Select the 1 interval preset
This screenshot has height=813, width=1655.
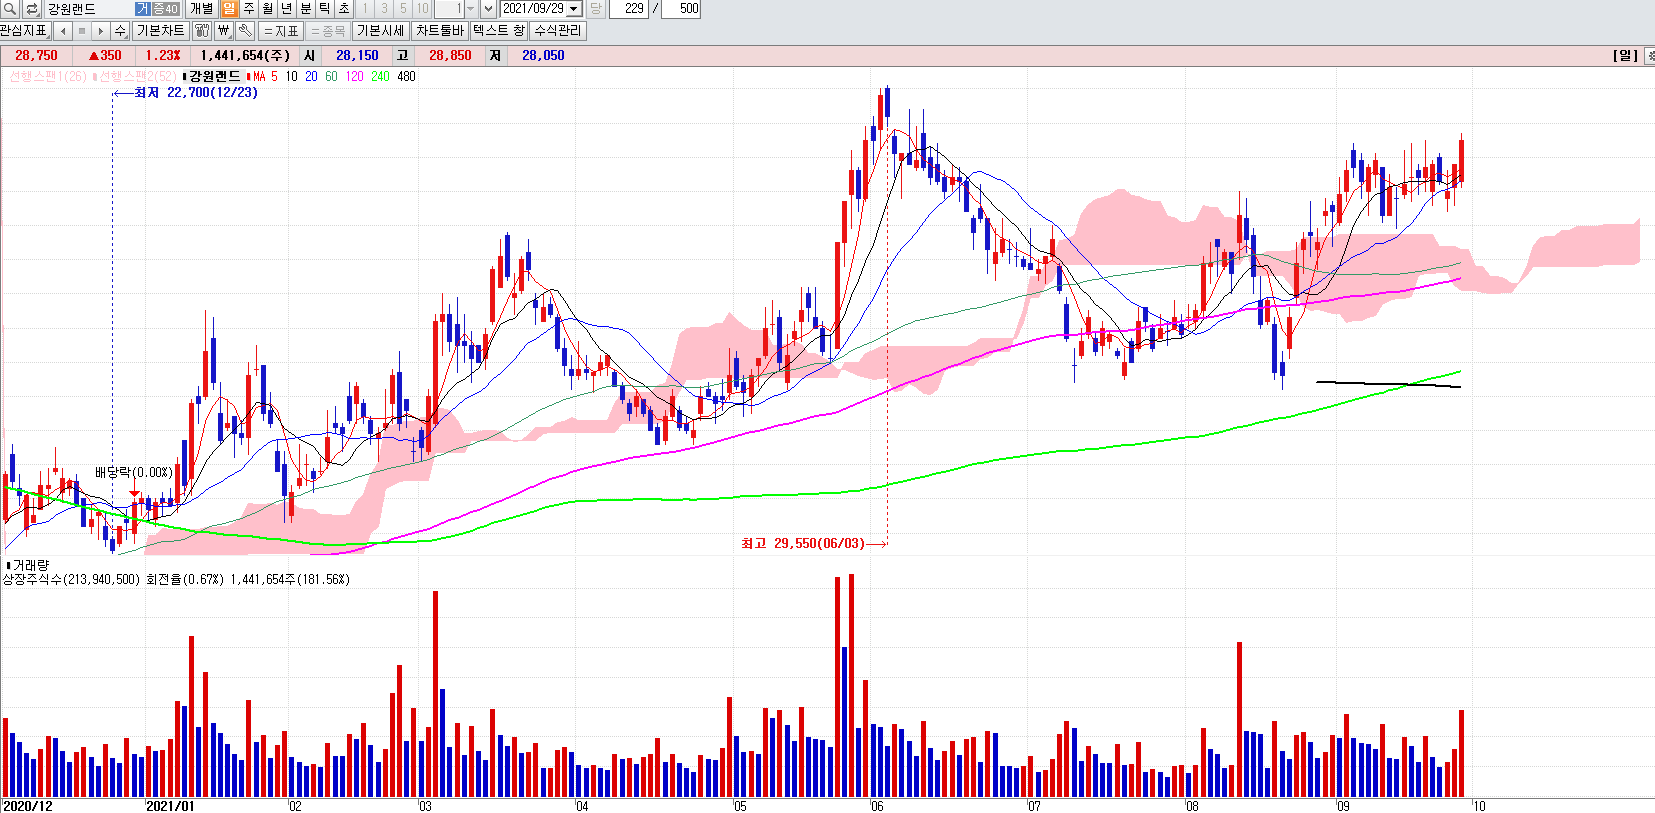365,9
